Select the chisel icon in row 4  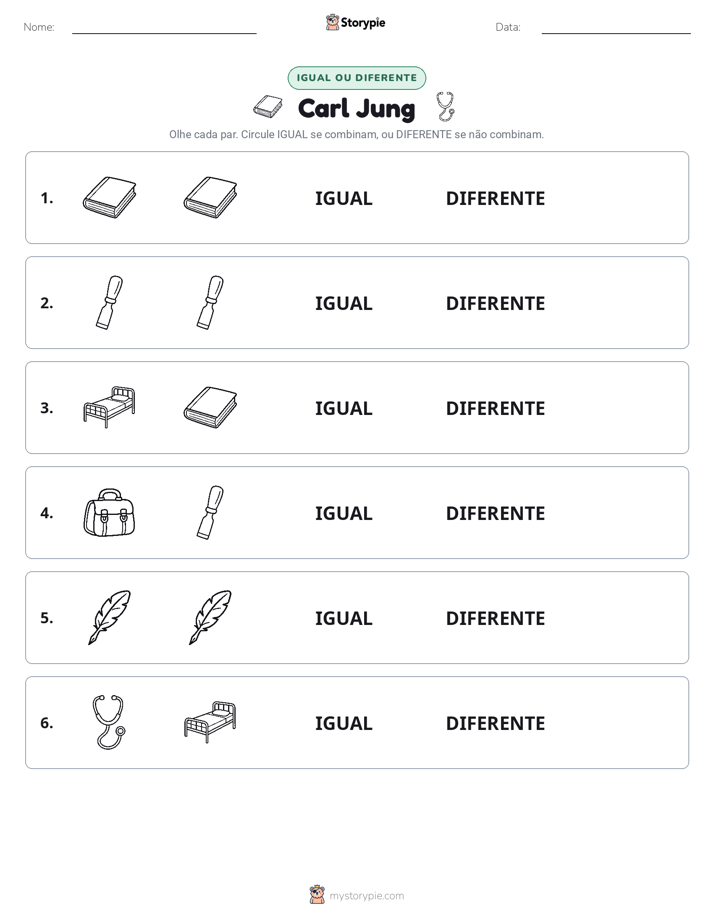(x=210, y=512)
